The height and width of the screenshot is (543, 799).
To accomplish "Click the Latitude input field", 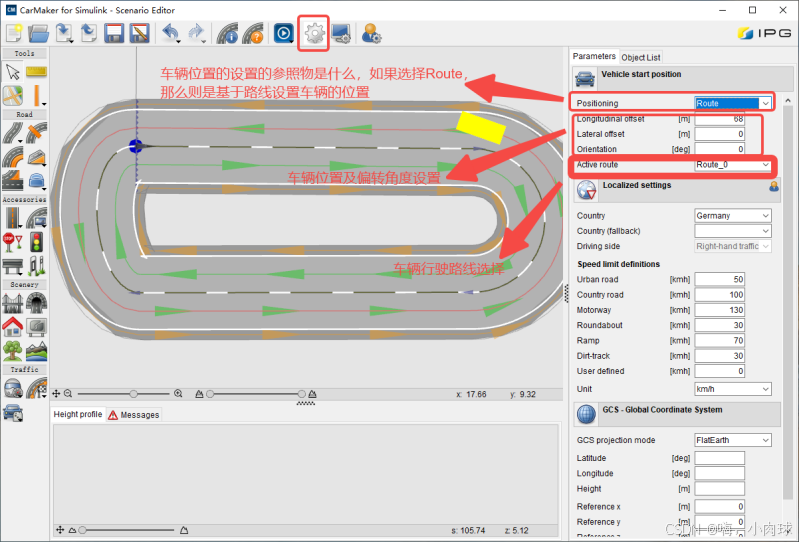I will click(x=720, y=458).
